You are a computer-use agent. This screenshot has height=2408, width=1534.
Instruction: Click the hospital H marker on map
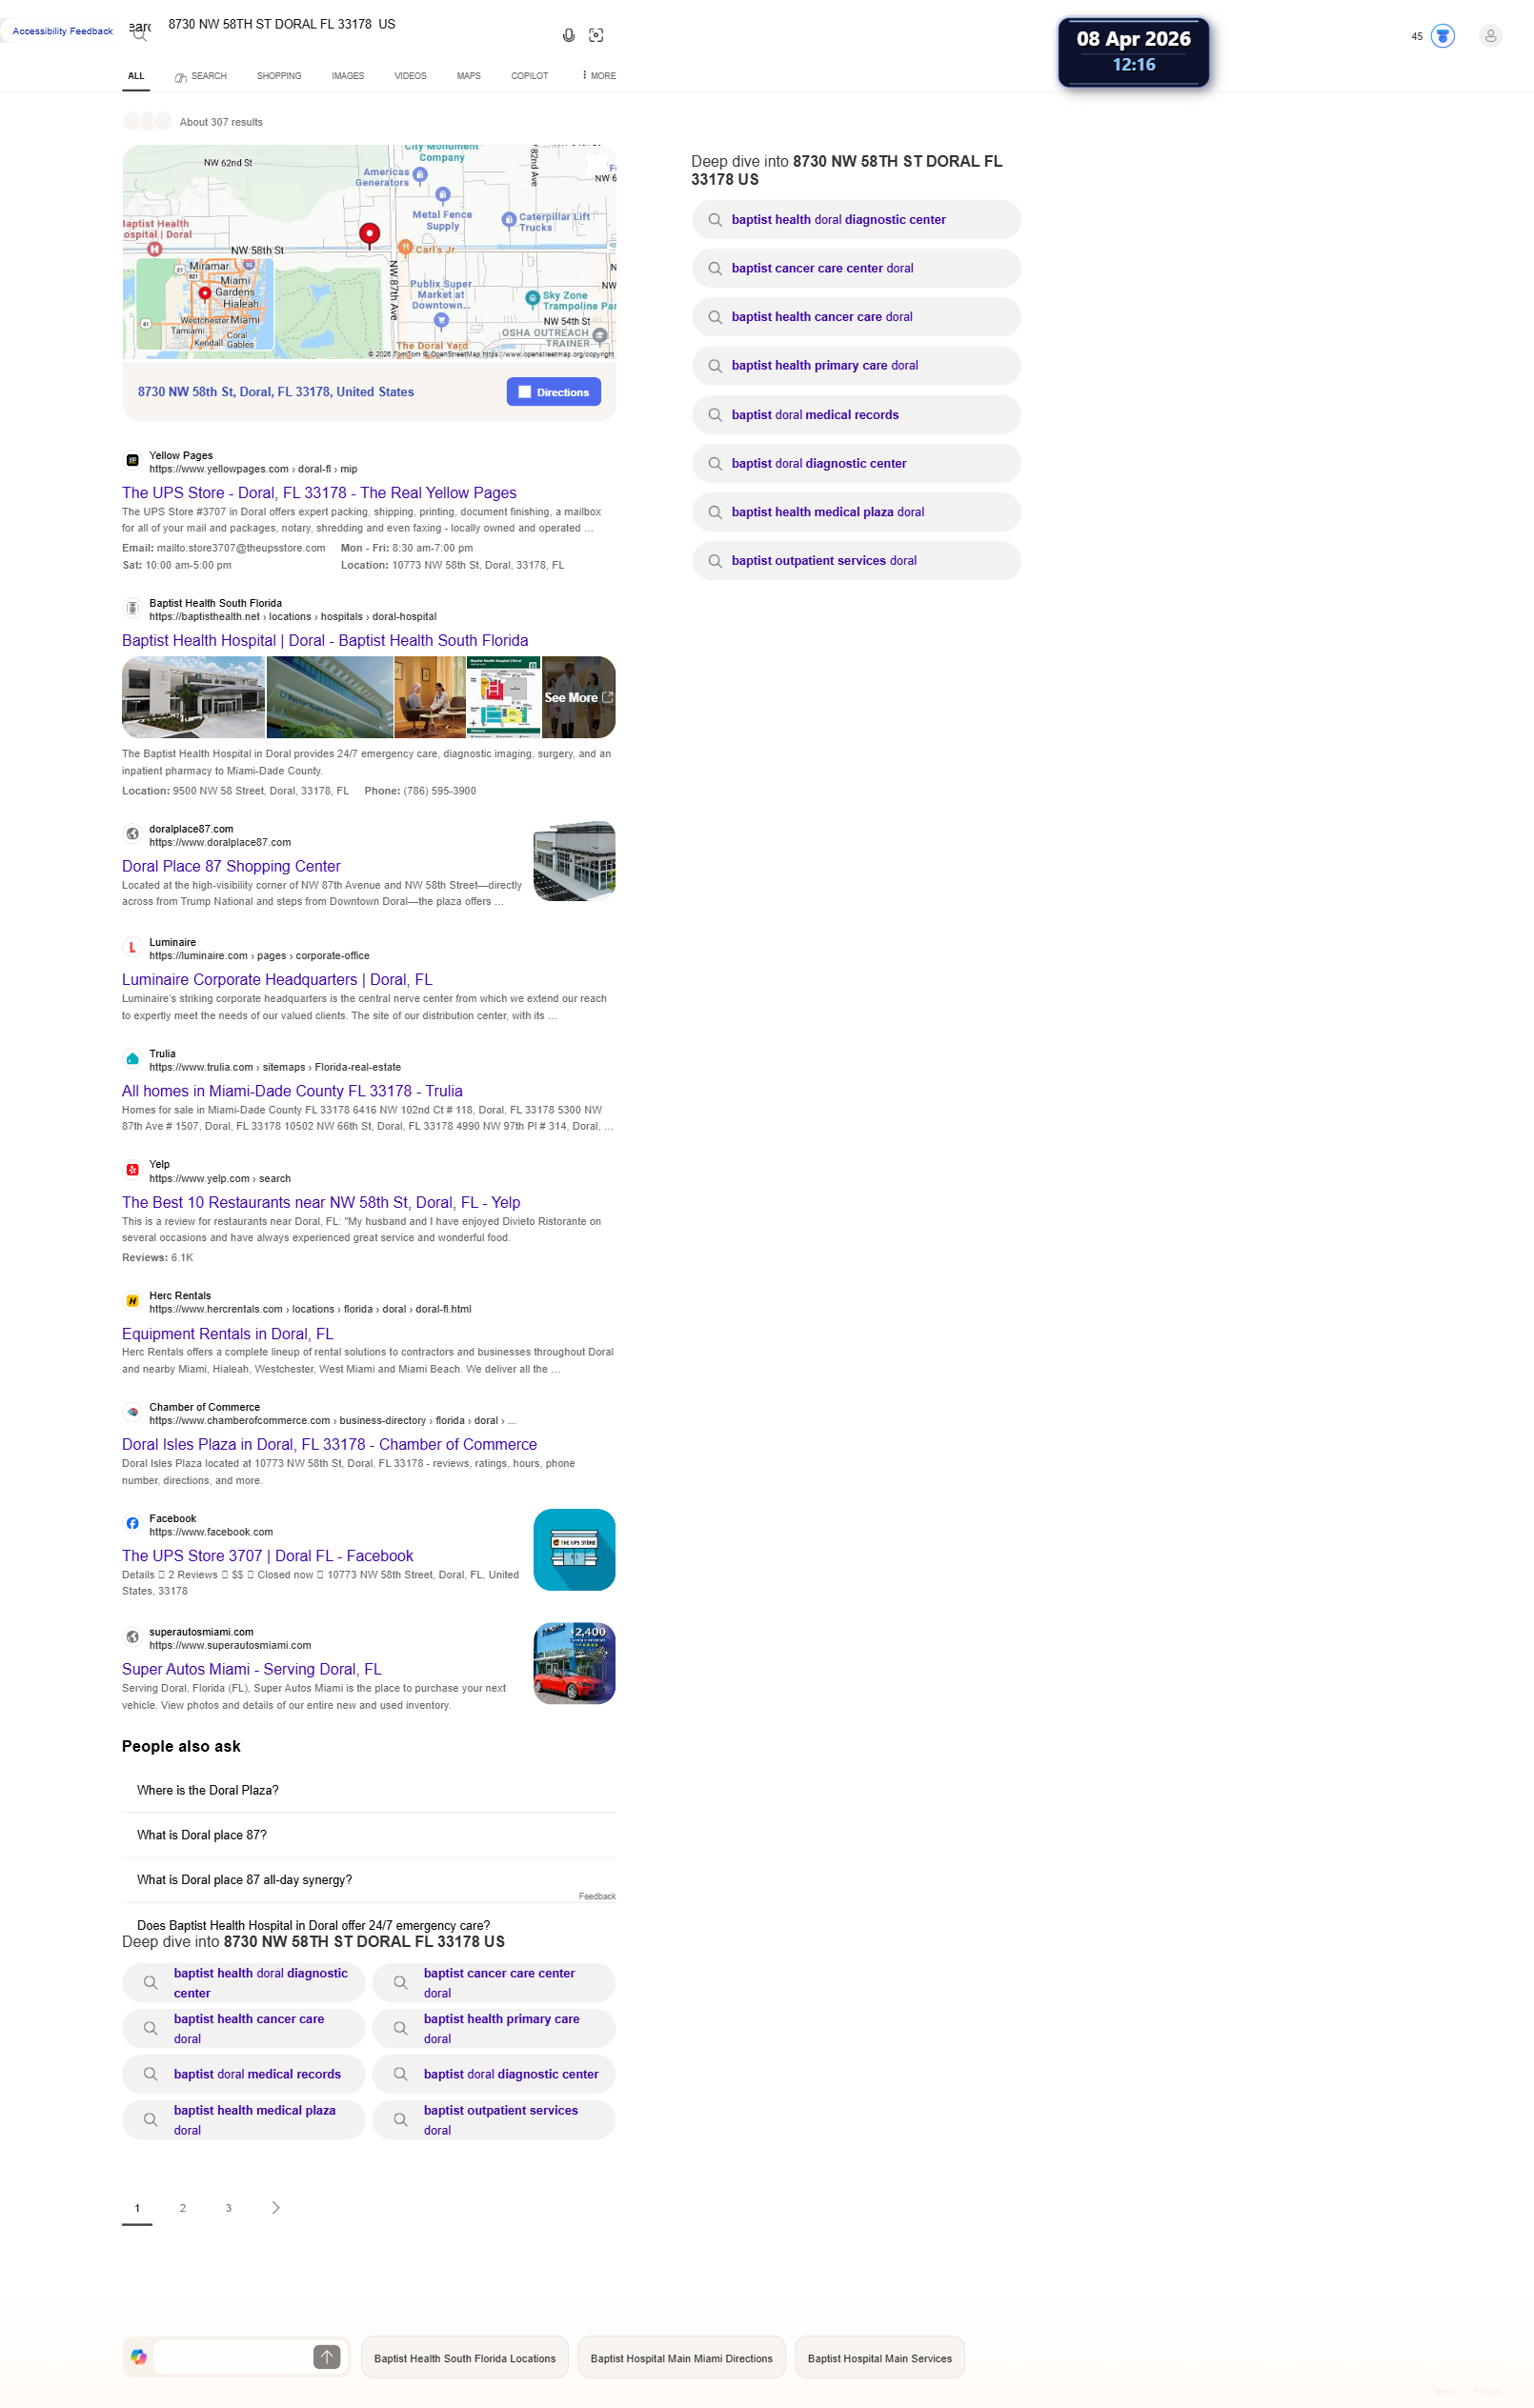[x=155, y=249]
